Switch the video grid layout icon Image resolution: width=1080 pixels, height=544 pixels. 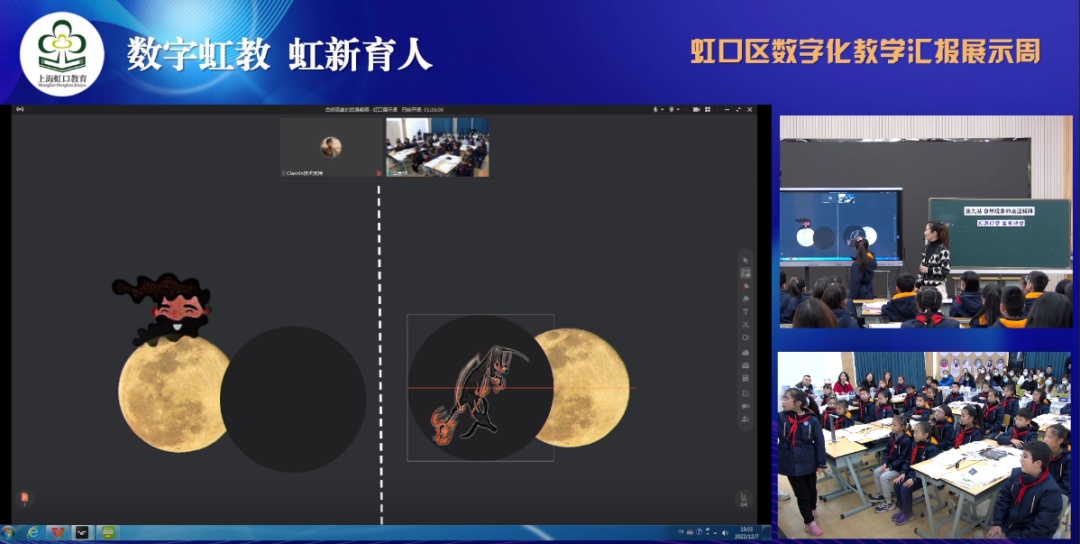(x=707, y=109)
